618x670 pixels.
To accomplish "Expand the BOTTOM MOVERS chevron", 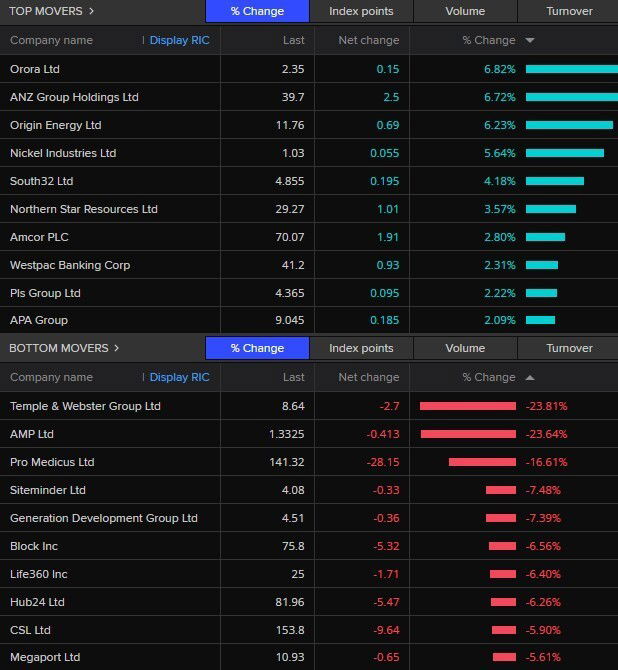I will point(116,348).
